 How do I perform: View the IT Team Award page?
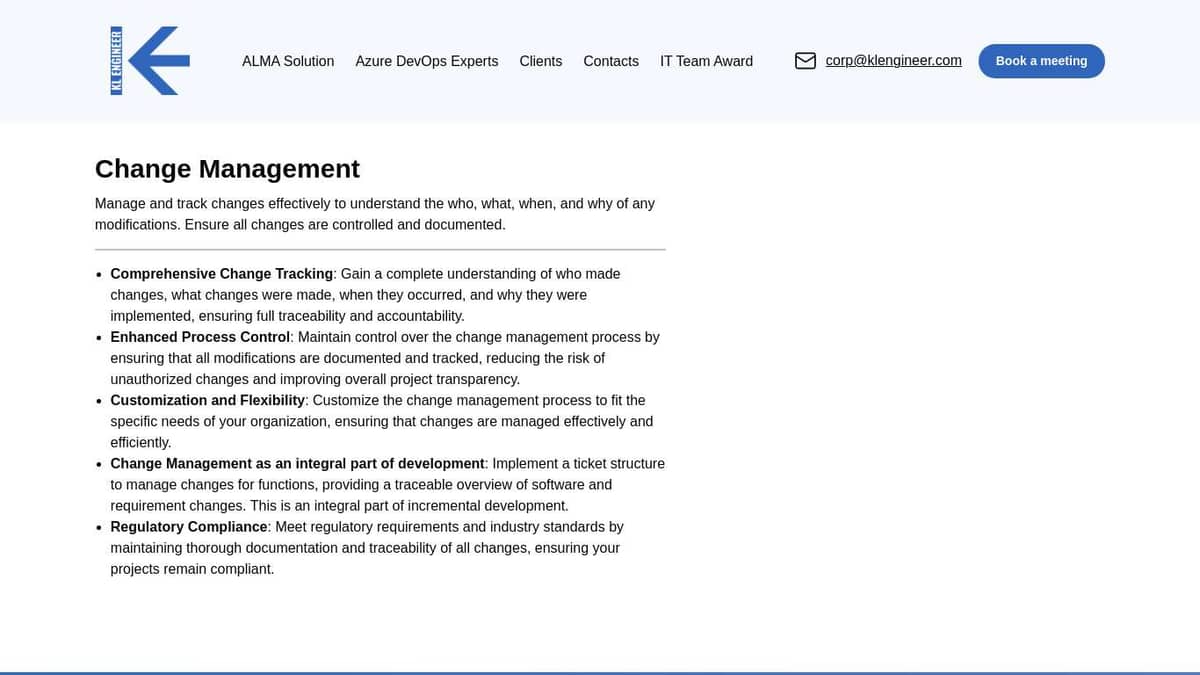coord(706,61)
